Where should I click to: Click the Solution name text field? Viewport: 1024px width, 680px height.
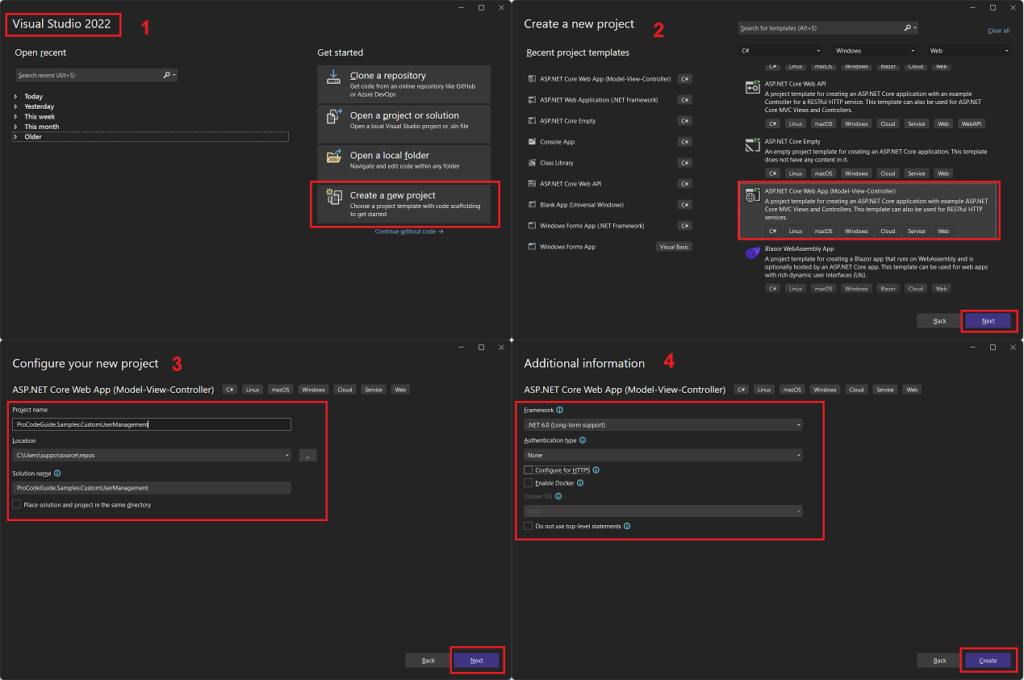coord(152,488)
